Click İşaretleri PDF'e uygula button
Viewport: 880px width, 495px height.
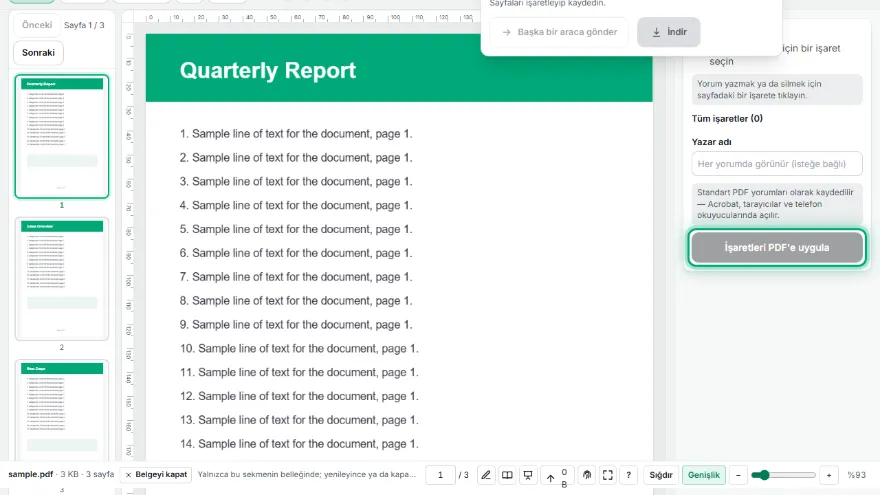(777, 248)
